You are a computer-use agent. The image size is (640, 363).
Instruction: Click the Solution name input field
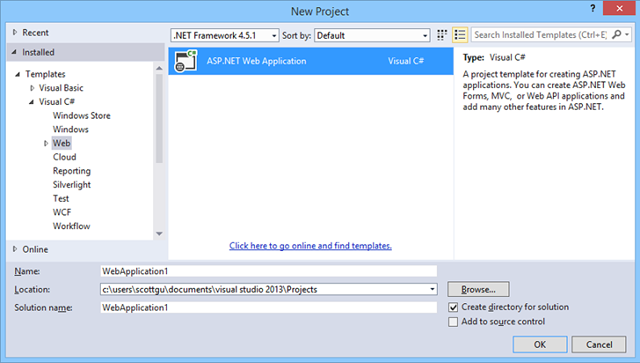coord(269,307)
